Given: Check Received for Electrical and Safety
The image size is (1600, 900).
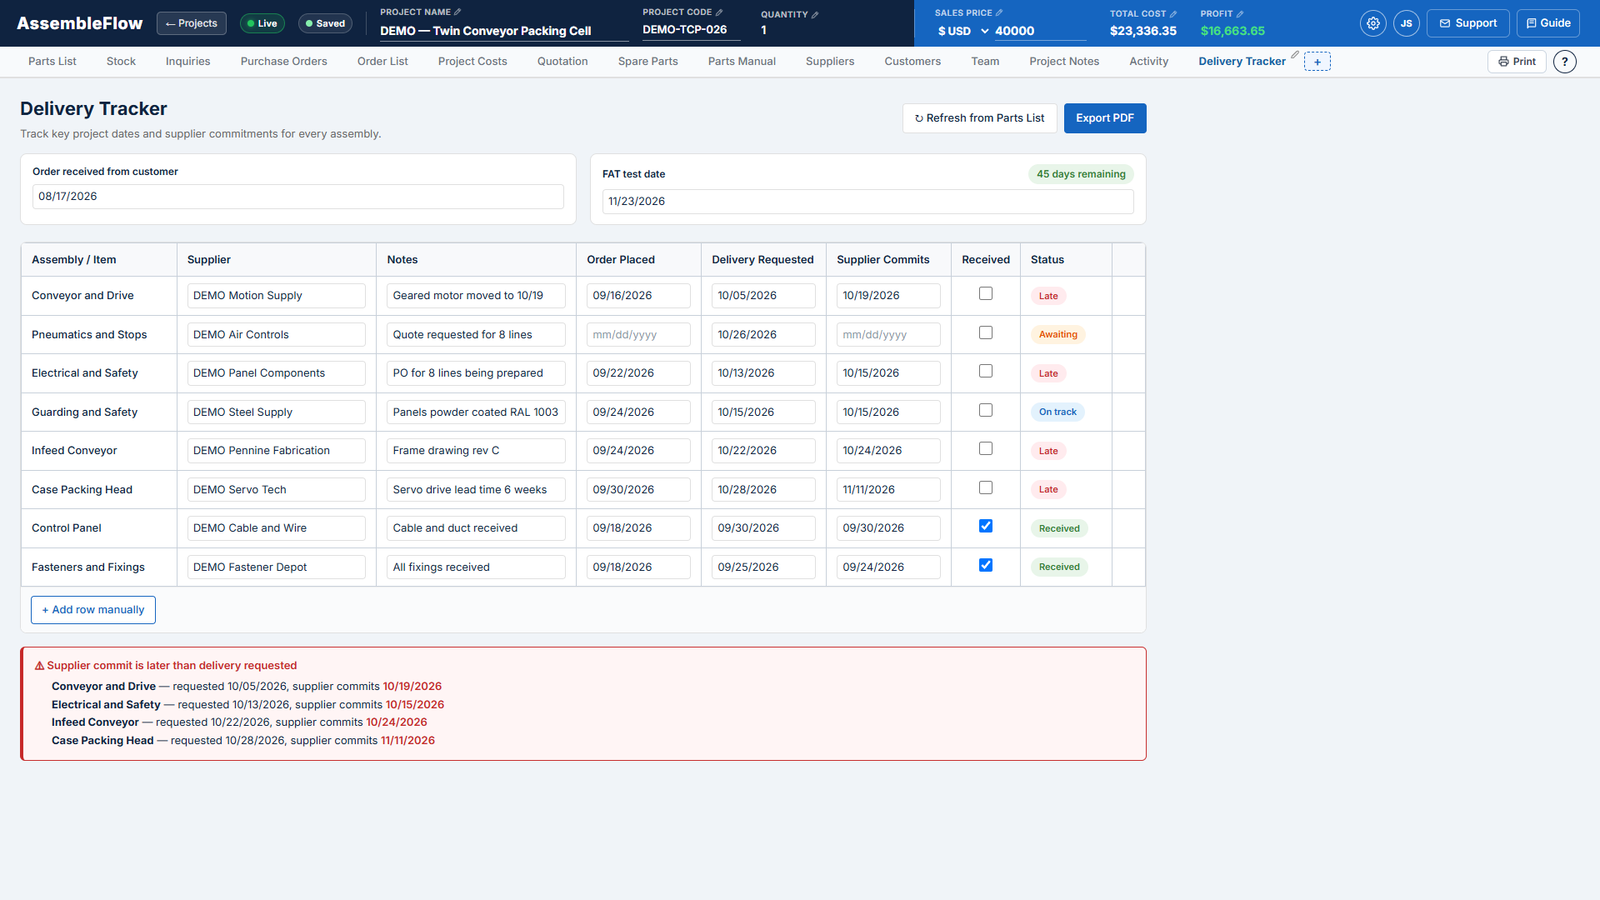Looking at the screenshot, I should (986, 371).
